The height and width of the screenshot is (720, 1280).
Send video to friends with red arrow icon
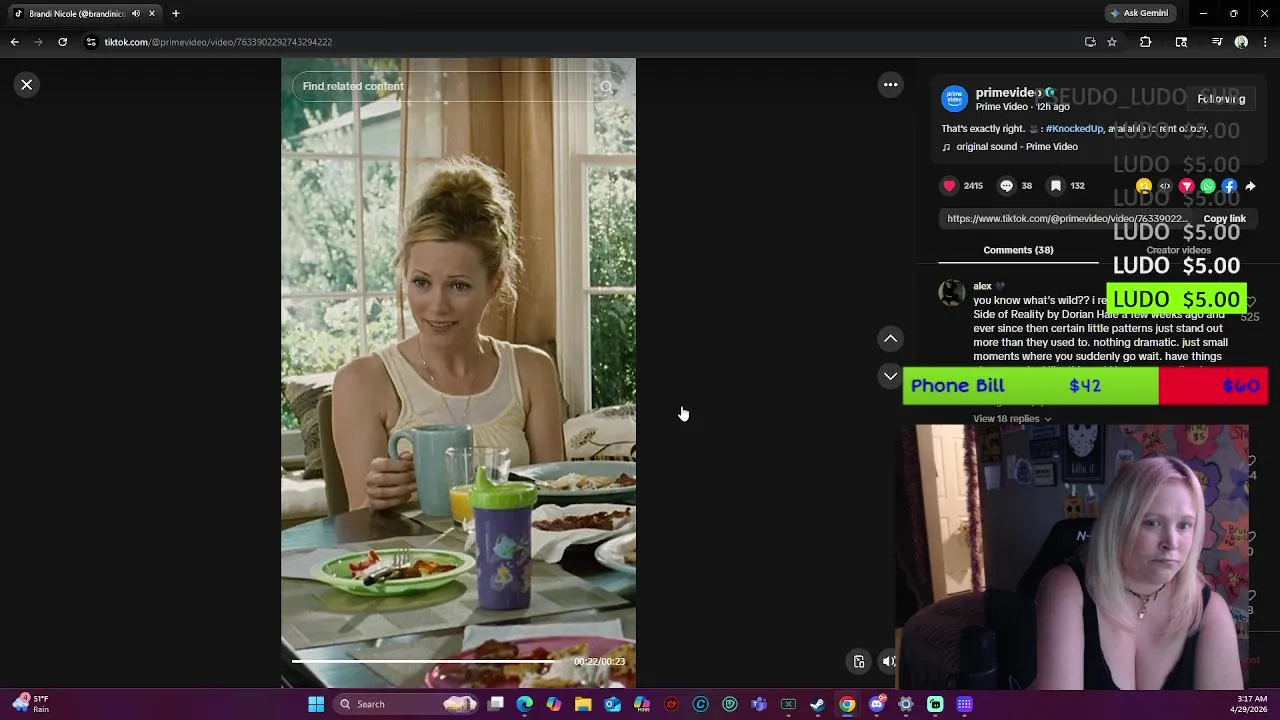pyautogui.click(x=1186, y=186)
